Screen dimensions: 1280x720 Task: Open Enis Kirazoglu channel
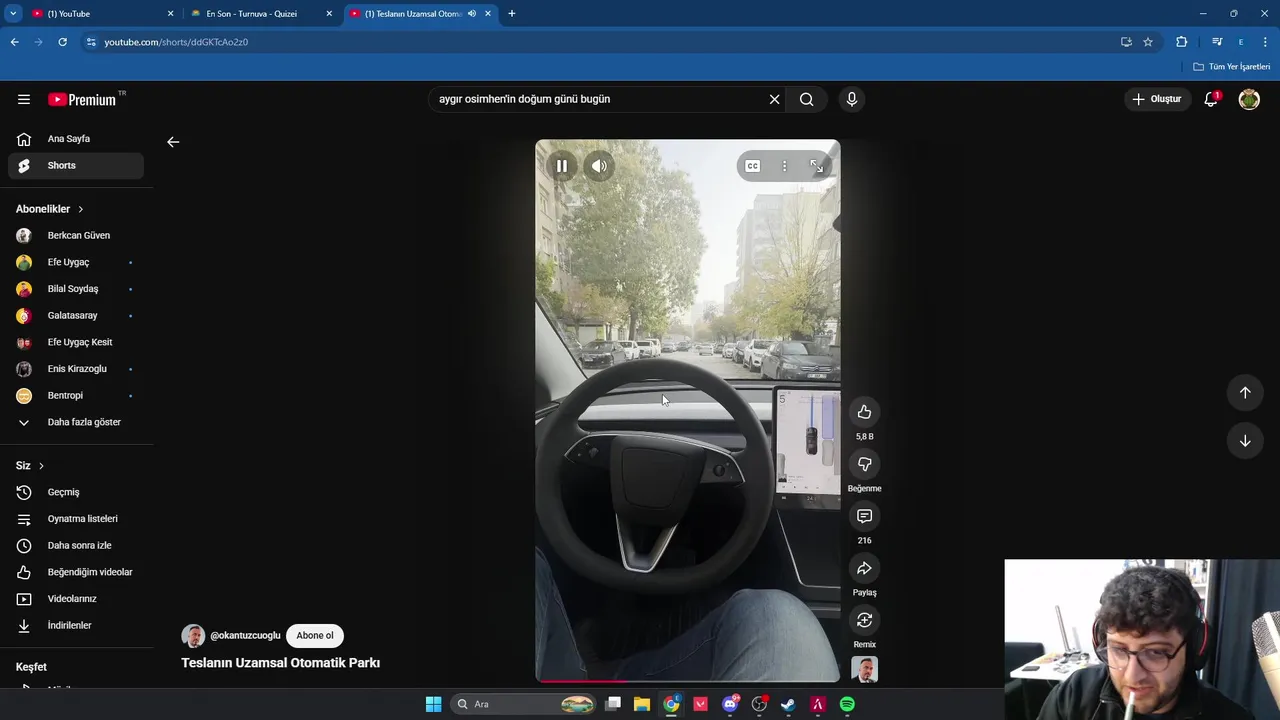[x=76, y=369]
